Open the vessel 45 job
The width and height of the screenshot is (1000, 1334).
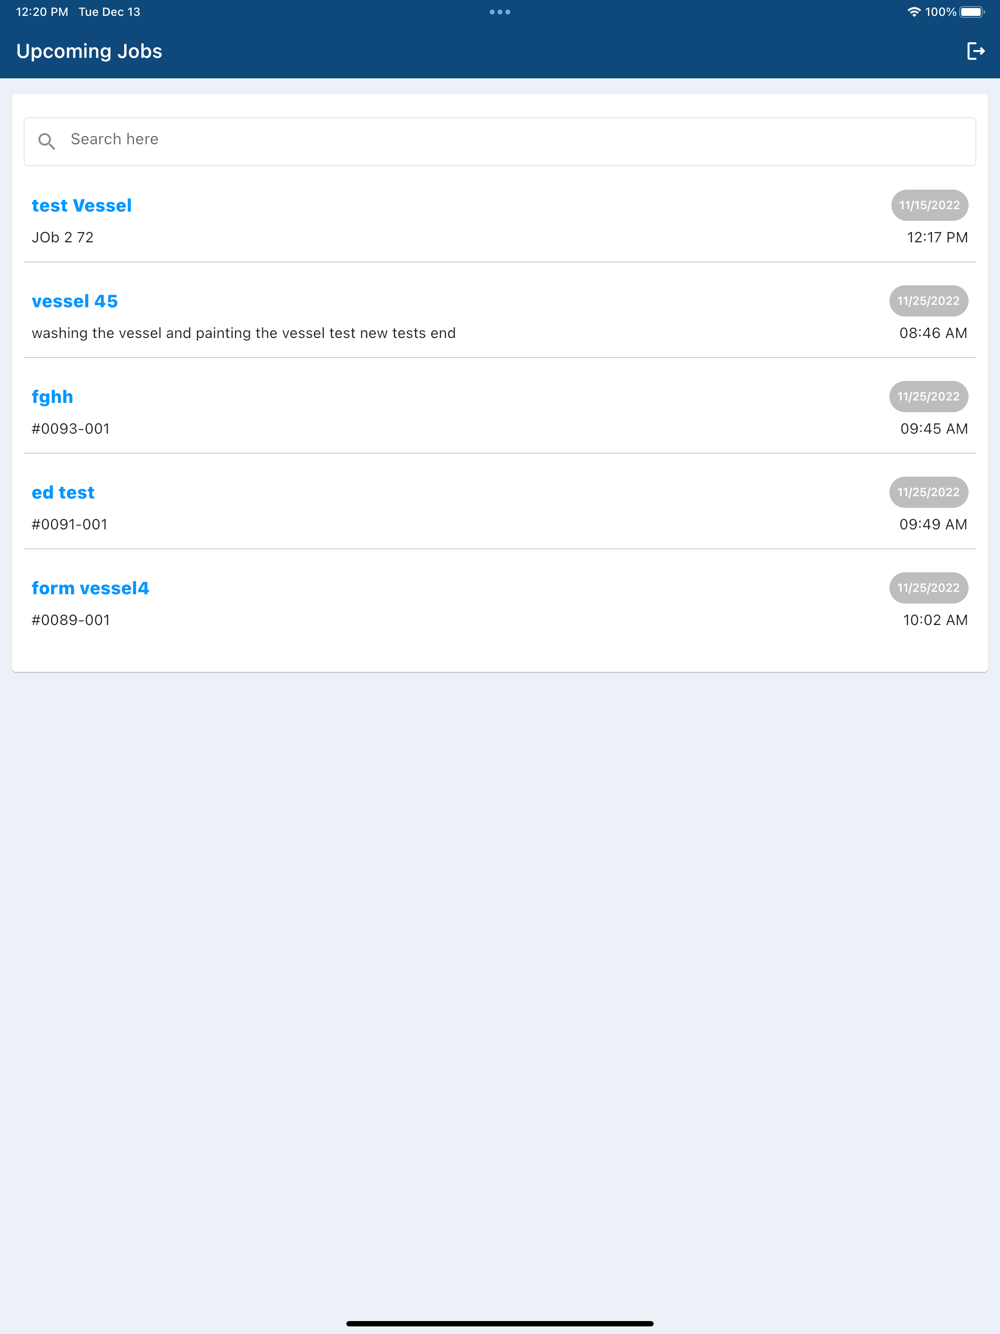coord(500,315)
